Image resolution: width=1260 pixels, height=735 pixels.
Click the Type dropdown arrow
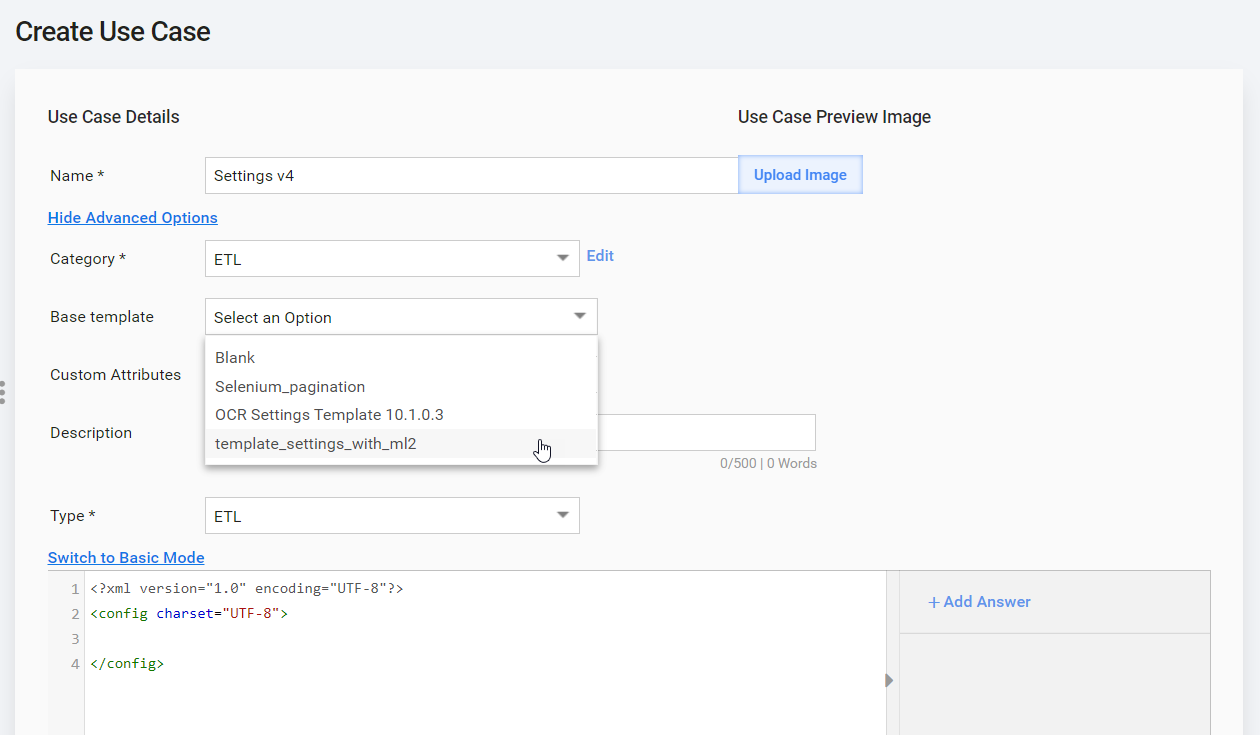(563, 516)
